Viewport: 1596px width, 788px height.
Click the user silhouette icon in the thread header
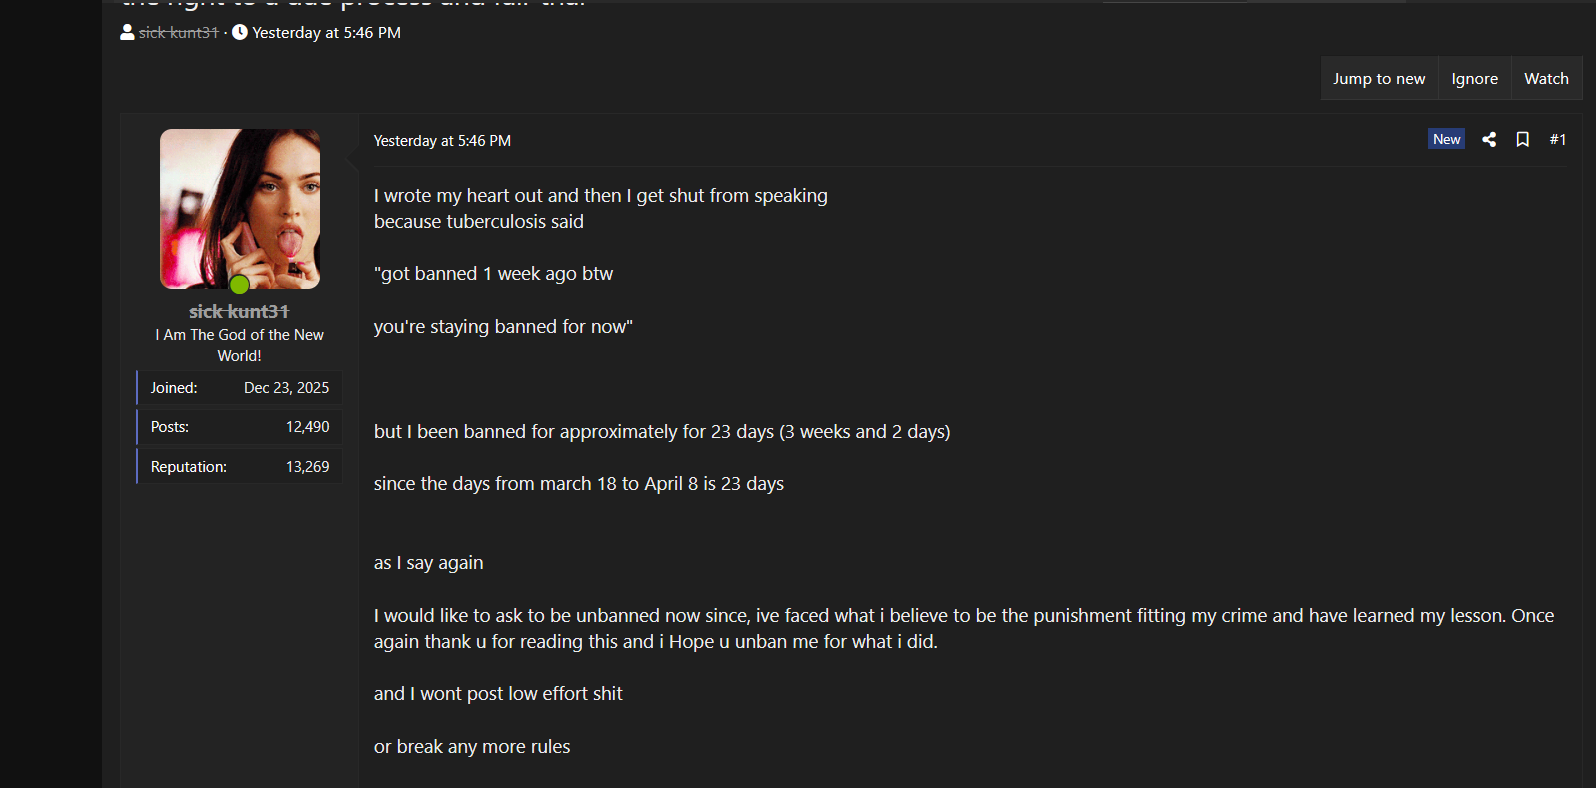pos(127,33)
